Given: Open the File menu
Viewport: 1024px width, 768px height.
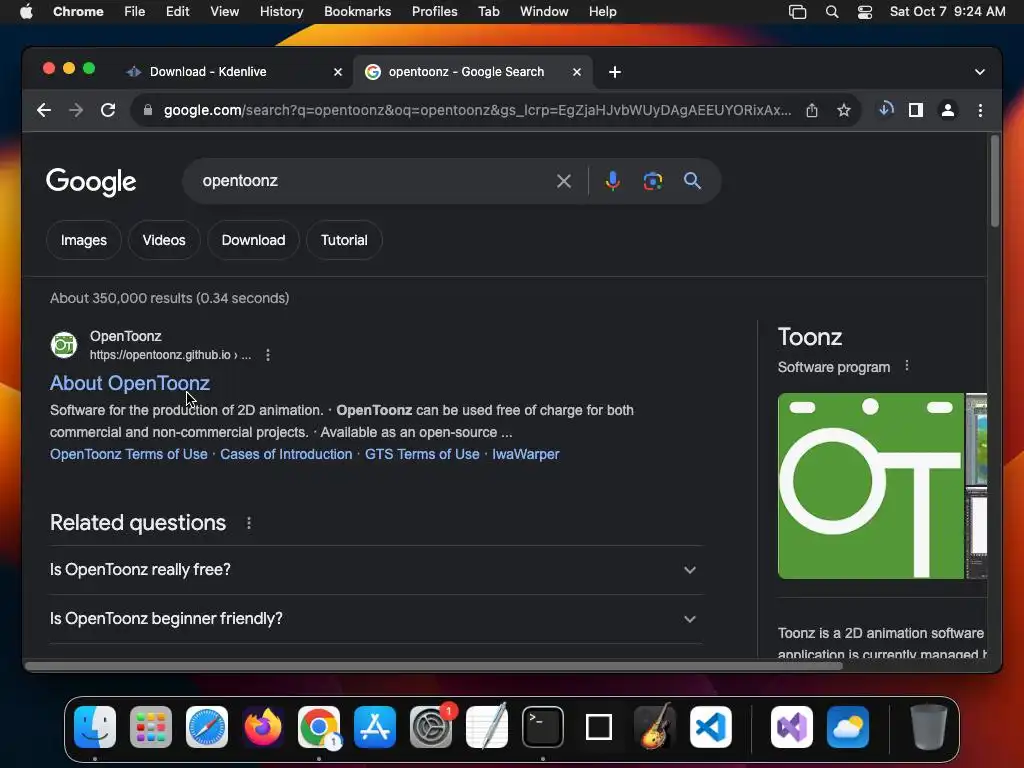Looking at the screenshot, I should pyautogui.click(x=135, y=12).
